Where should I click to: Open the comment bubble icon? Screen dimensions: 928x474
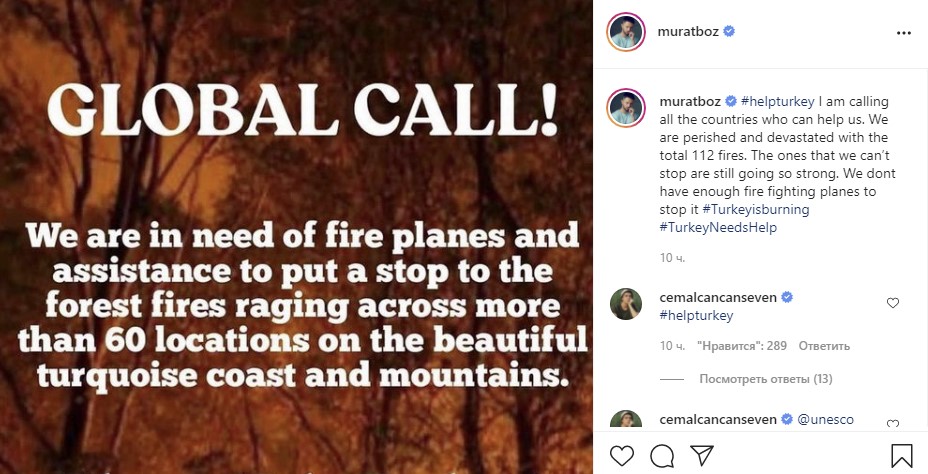[661, 457]
